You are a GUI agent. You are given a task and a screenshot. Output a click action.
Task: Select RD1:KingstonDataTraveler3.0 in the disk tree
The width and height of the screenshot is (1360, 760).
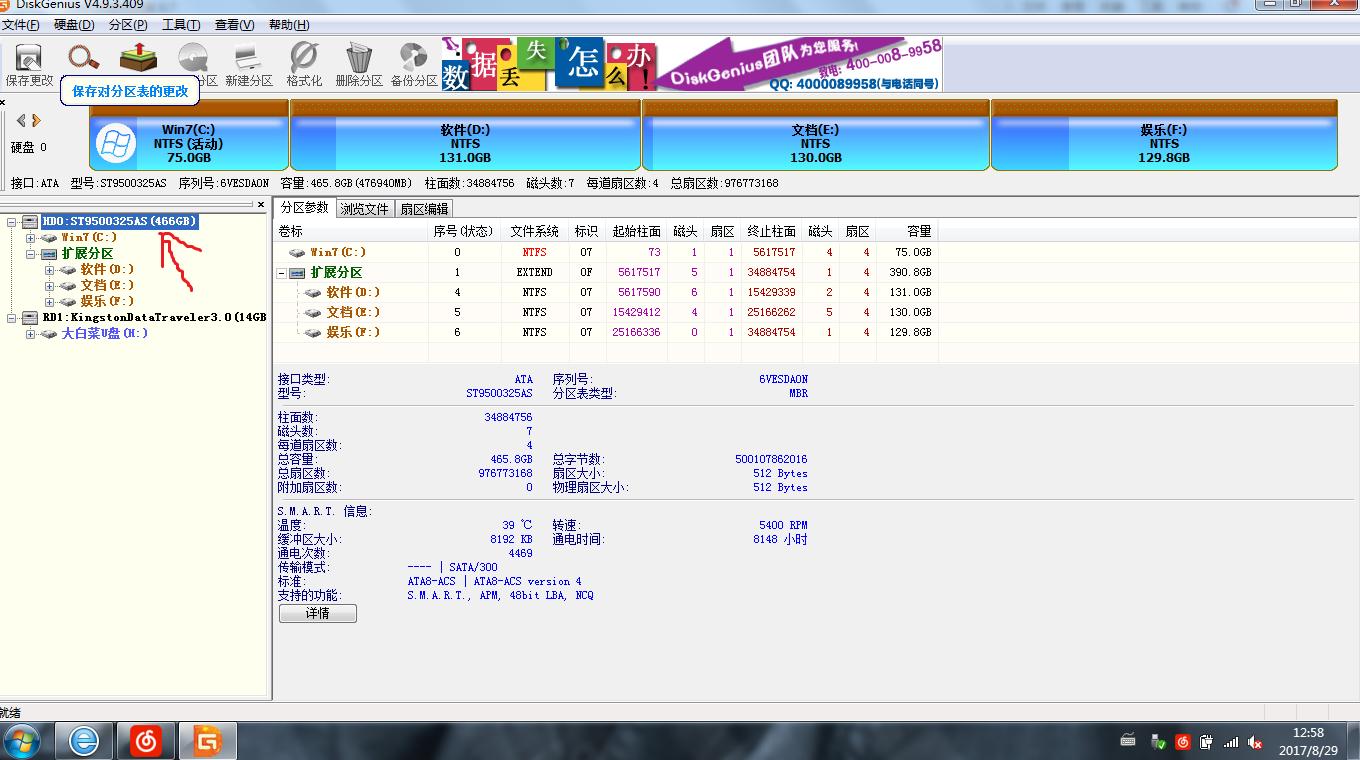154,318
